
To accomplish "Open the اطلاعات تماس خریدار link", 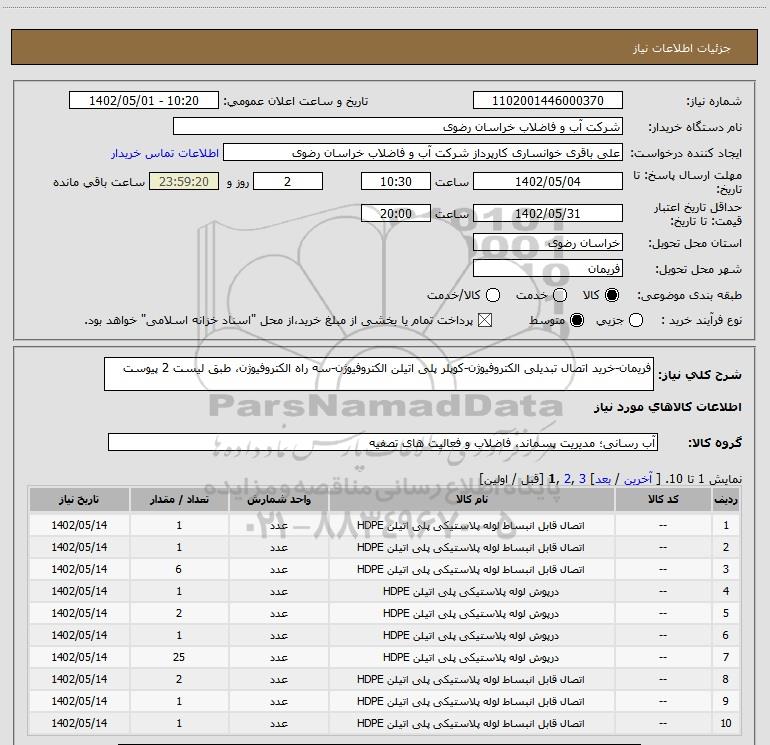I will (x=165, y=153).
